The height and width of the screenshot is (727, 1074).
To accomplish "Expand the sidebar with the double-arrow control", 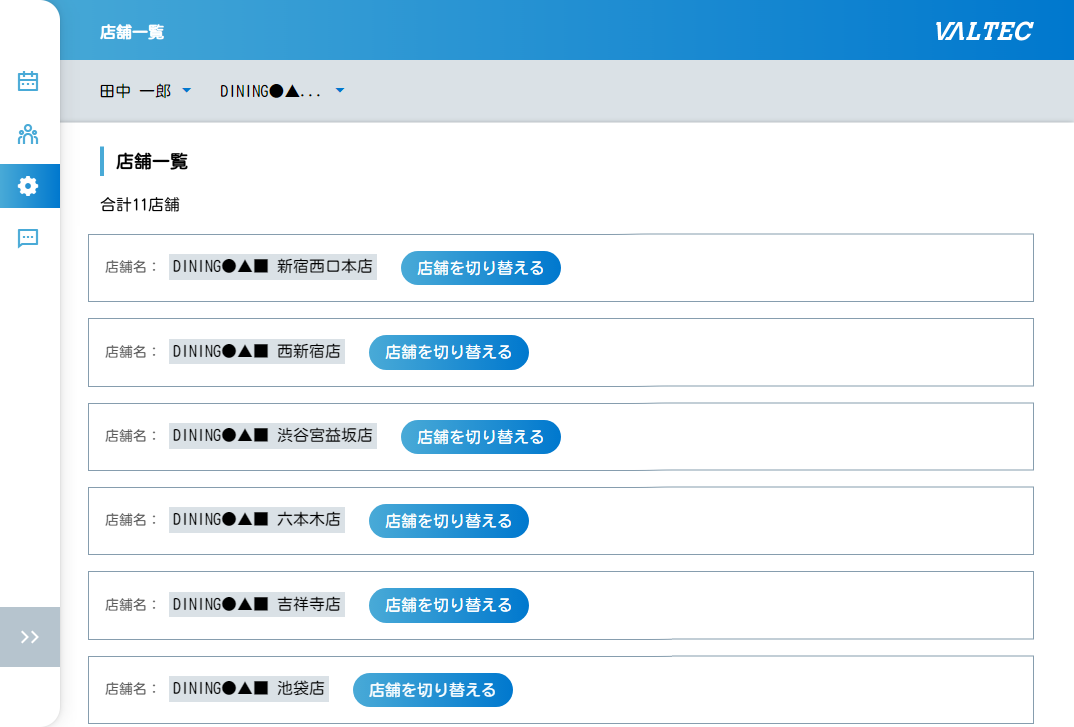I will [29, 636].
